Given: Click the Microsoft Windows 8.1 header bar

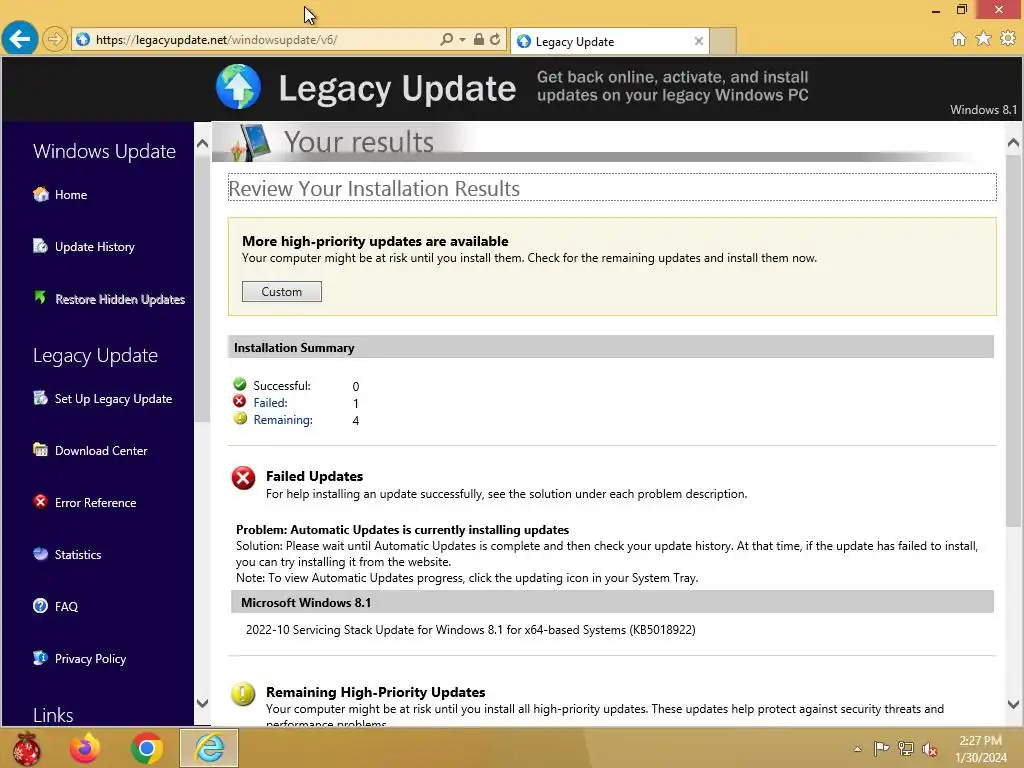Looking at the screenshot, I should coord(613,601).
